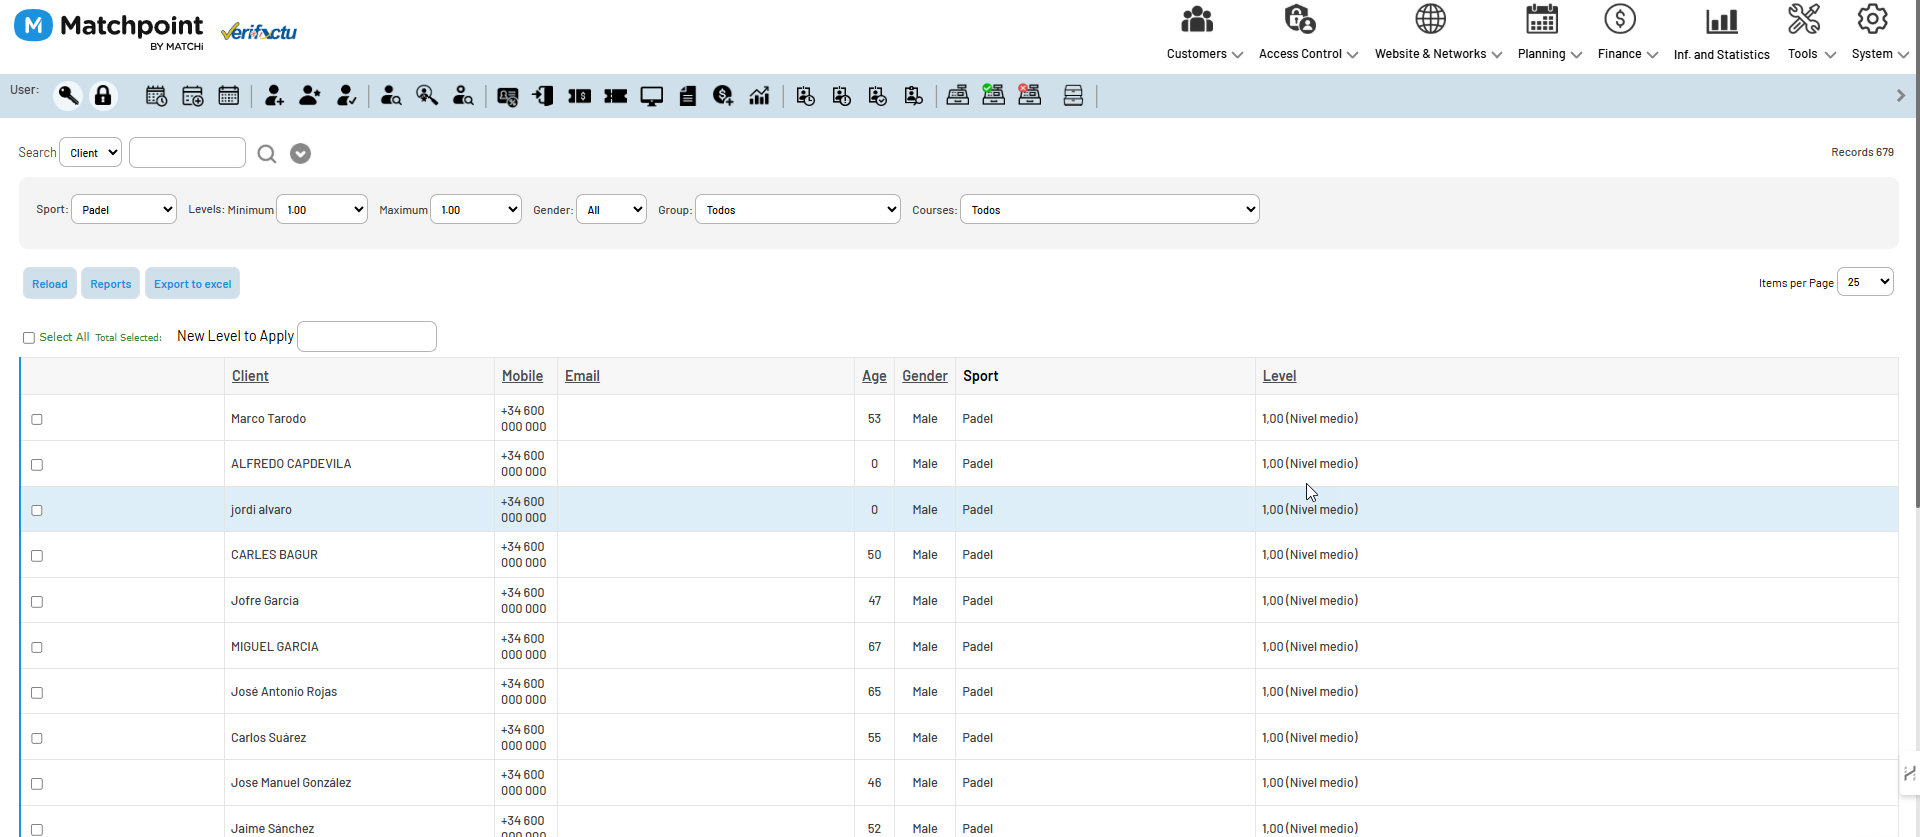Screen dimensions: 1920x837
Task: Click the add customer person-plus icon
Action: [x=274, y=96]
